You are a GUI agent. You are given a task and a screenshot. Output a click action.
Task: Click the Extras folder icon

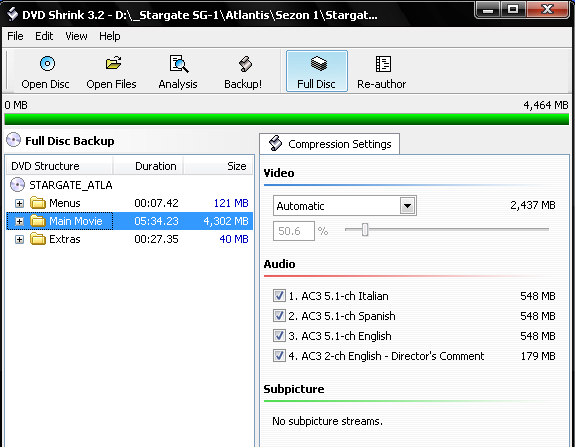pos(38,239)
